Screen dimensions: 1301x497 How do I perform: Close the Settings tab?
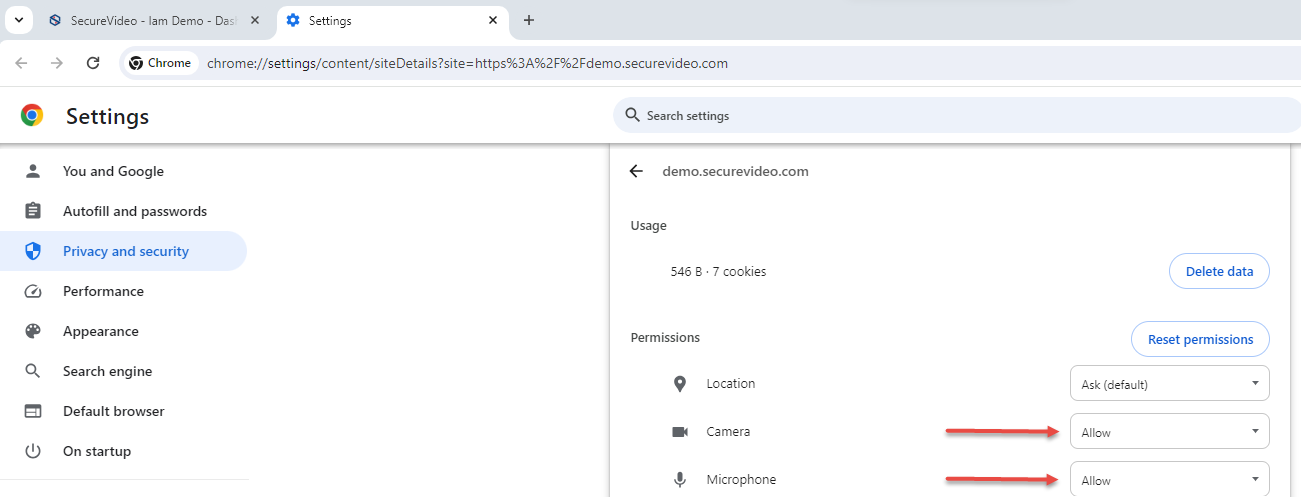(493, 20)
